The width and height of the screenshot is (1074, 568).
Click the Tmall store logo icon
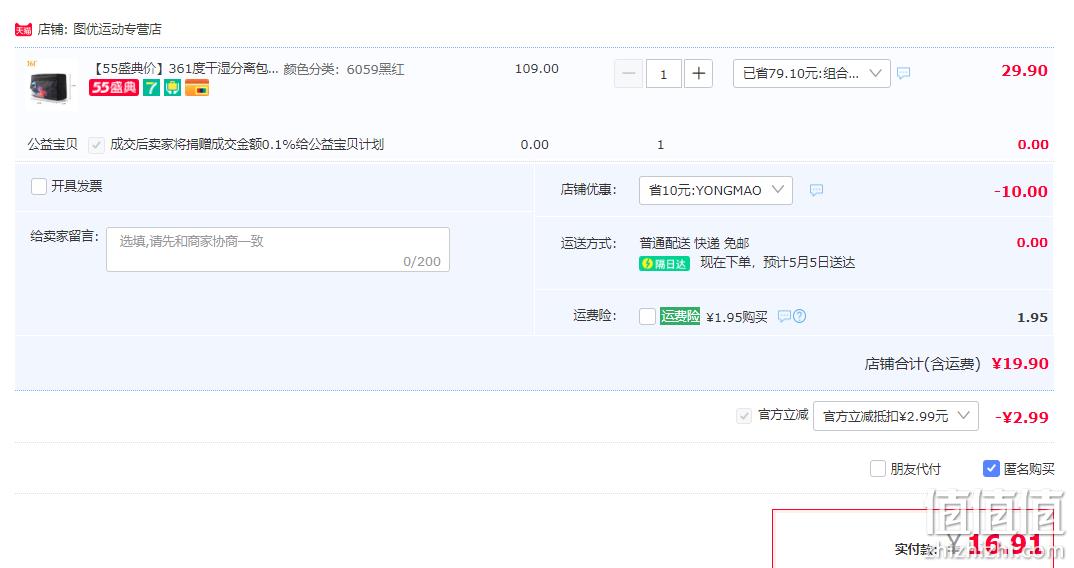tap(23, 29)
